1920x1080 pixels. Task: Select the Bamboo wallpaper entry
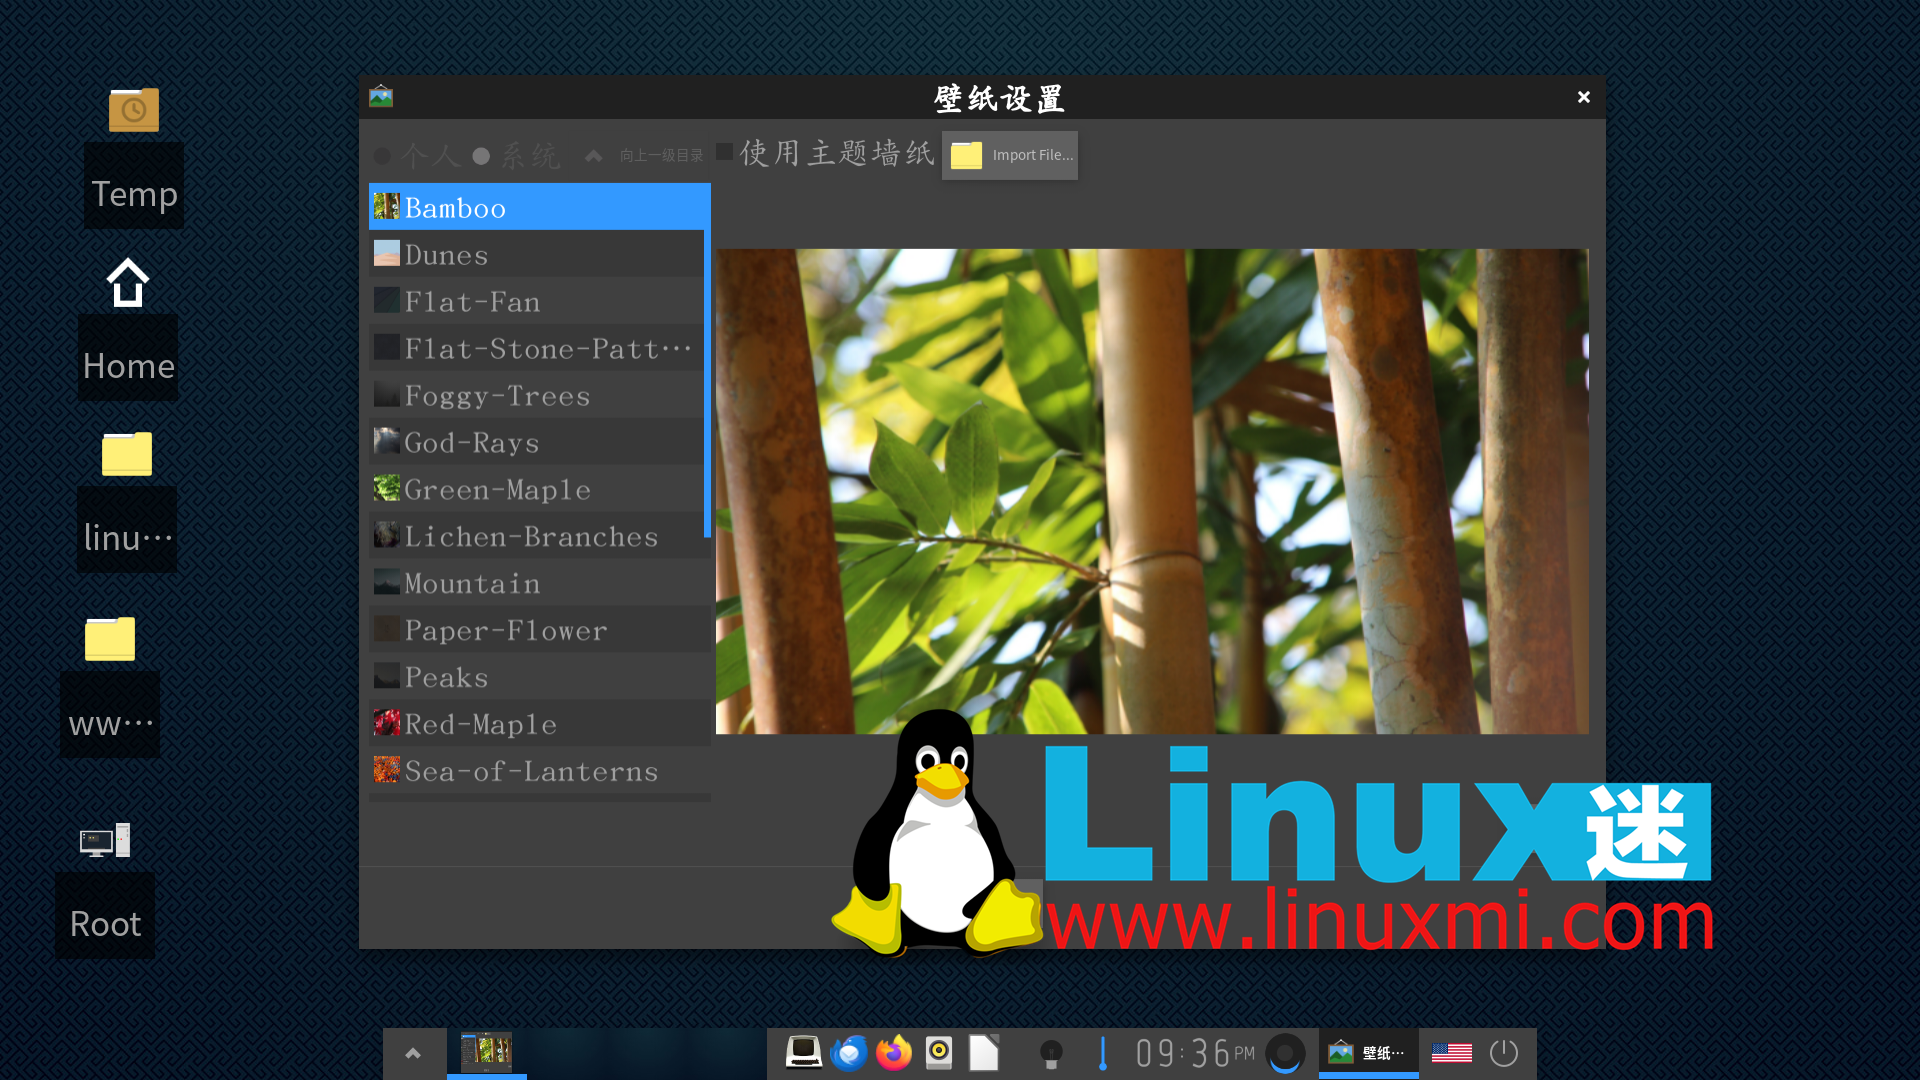(539, 207)
